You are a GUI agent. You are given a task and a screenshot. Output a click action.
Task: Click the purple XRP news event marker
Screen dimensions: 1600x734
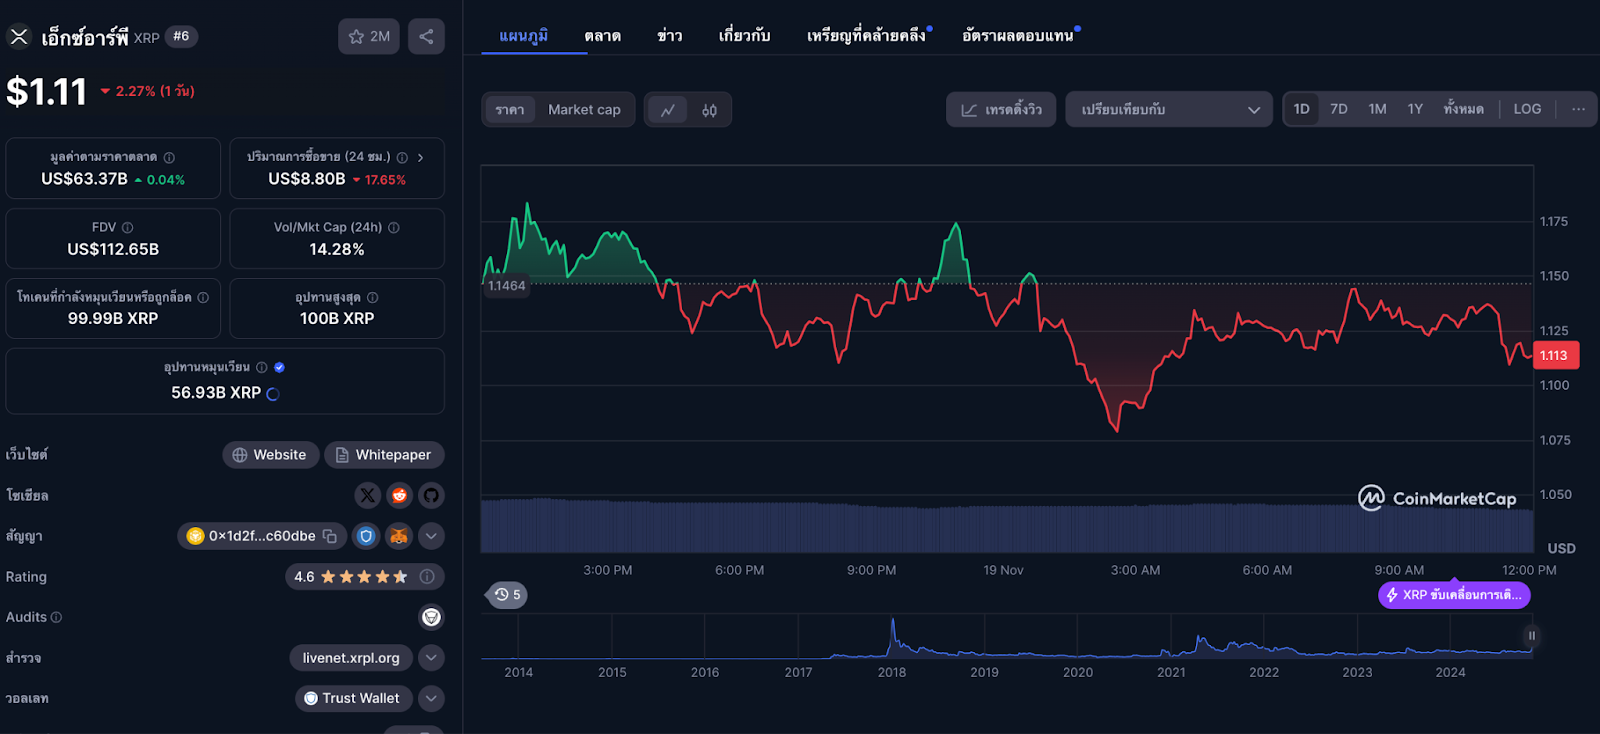pyautogui.click(x=1454, y=595)
